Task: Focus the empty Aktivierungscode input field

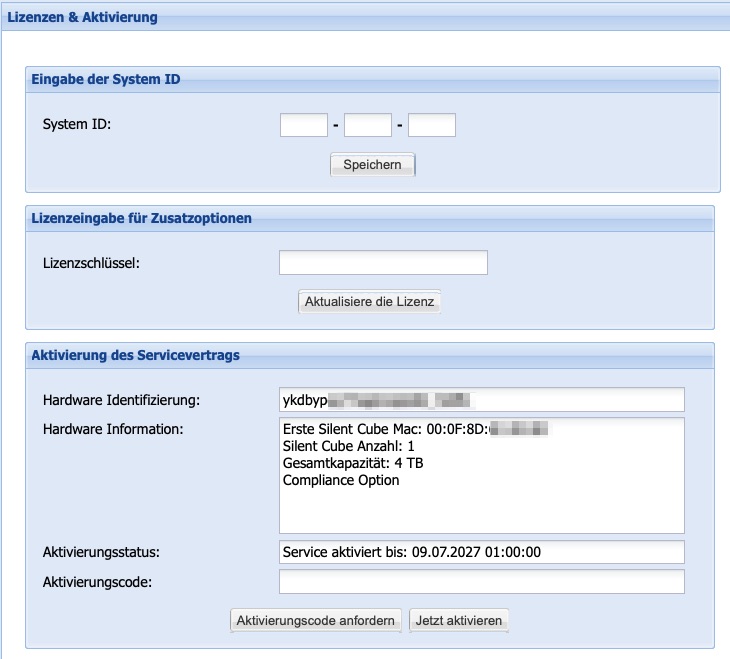Action: (482, 582)
